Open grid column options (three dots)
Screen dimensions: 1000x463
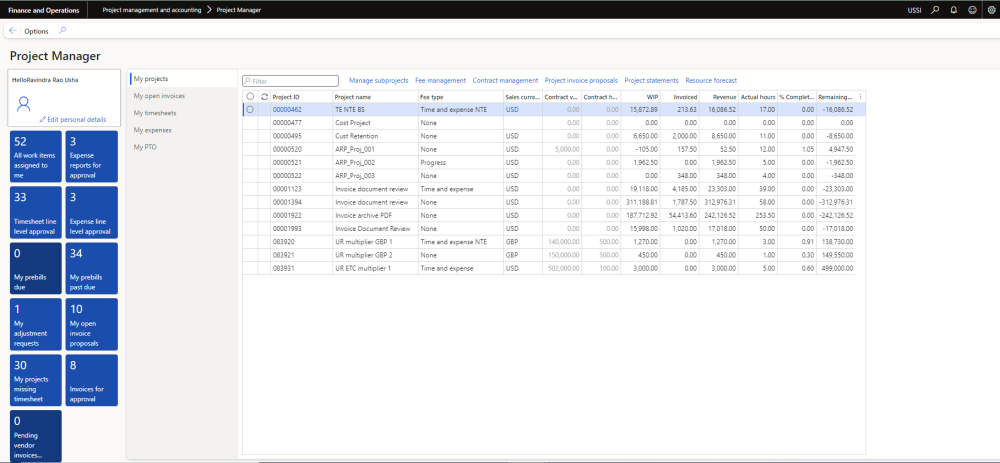point(860,97)
